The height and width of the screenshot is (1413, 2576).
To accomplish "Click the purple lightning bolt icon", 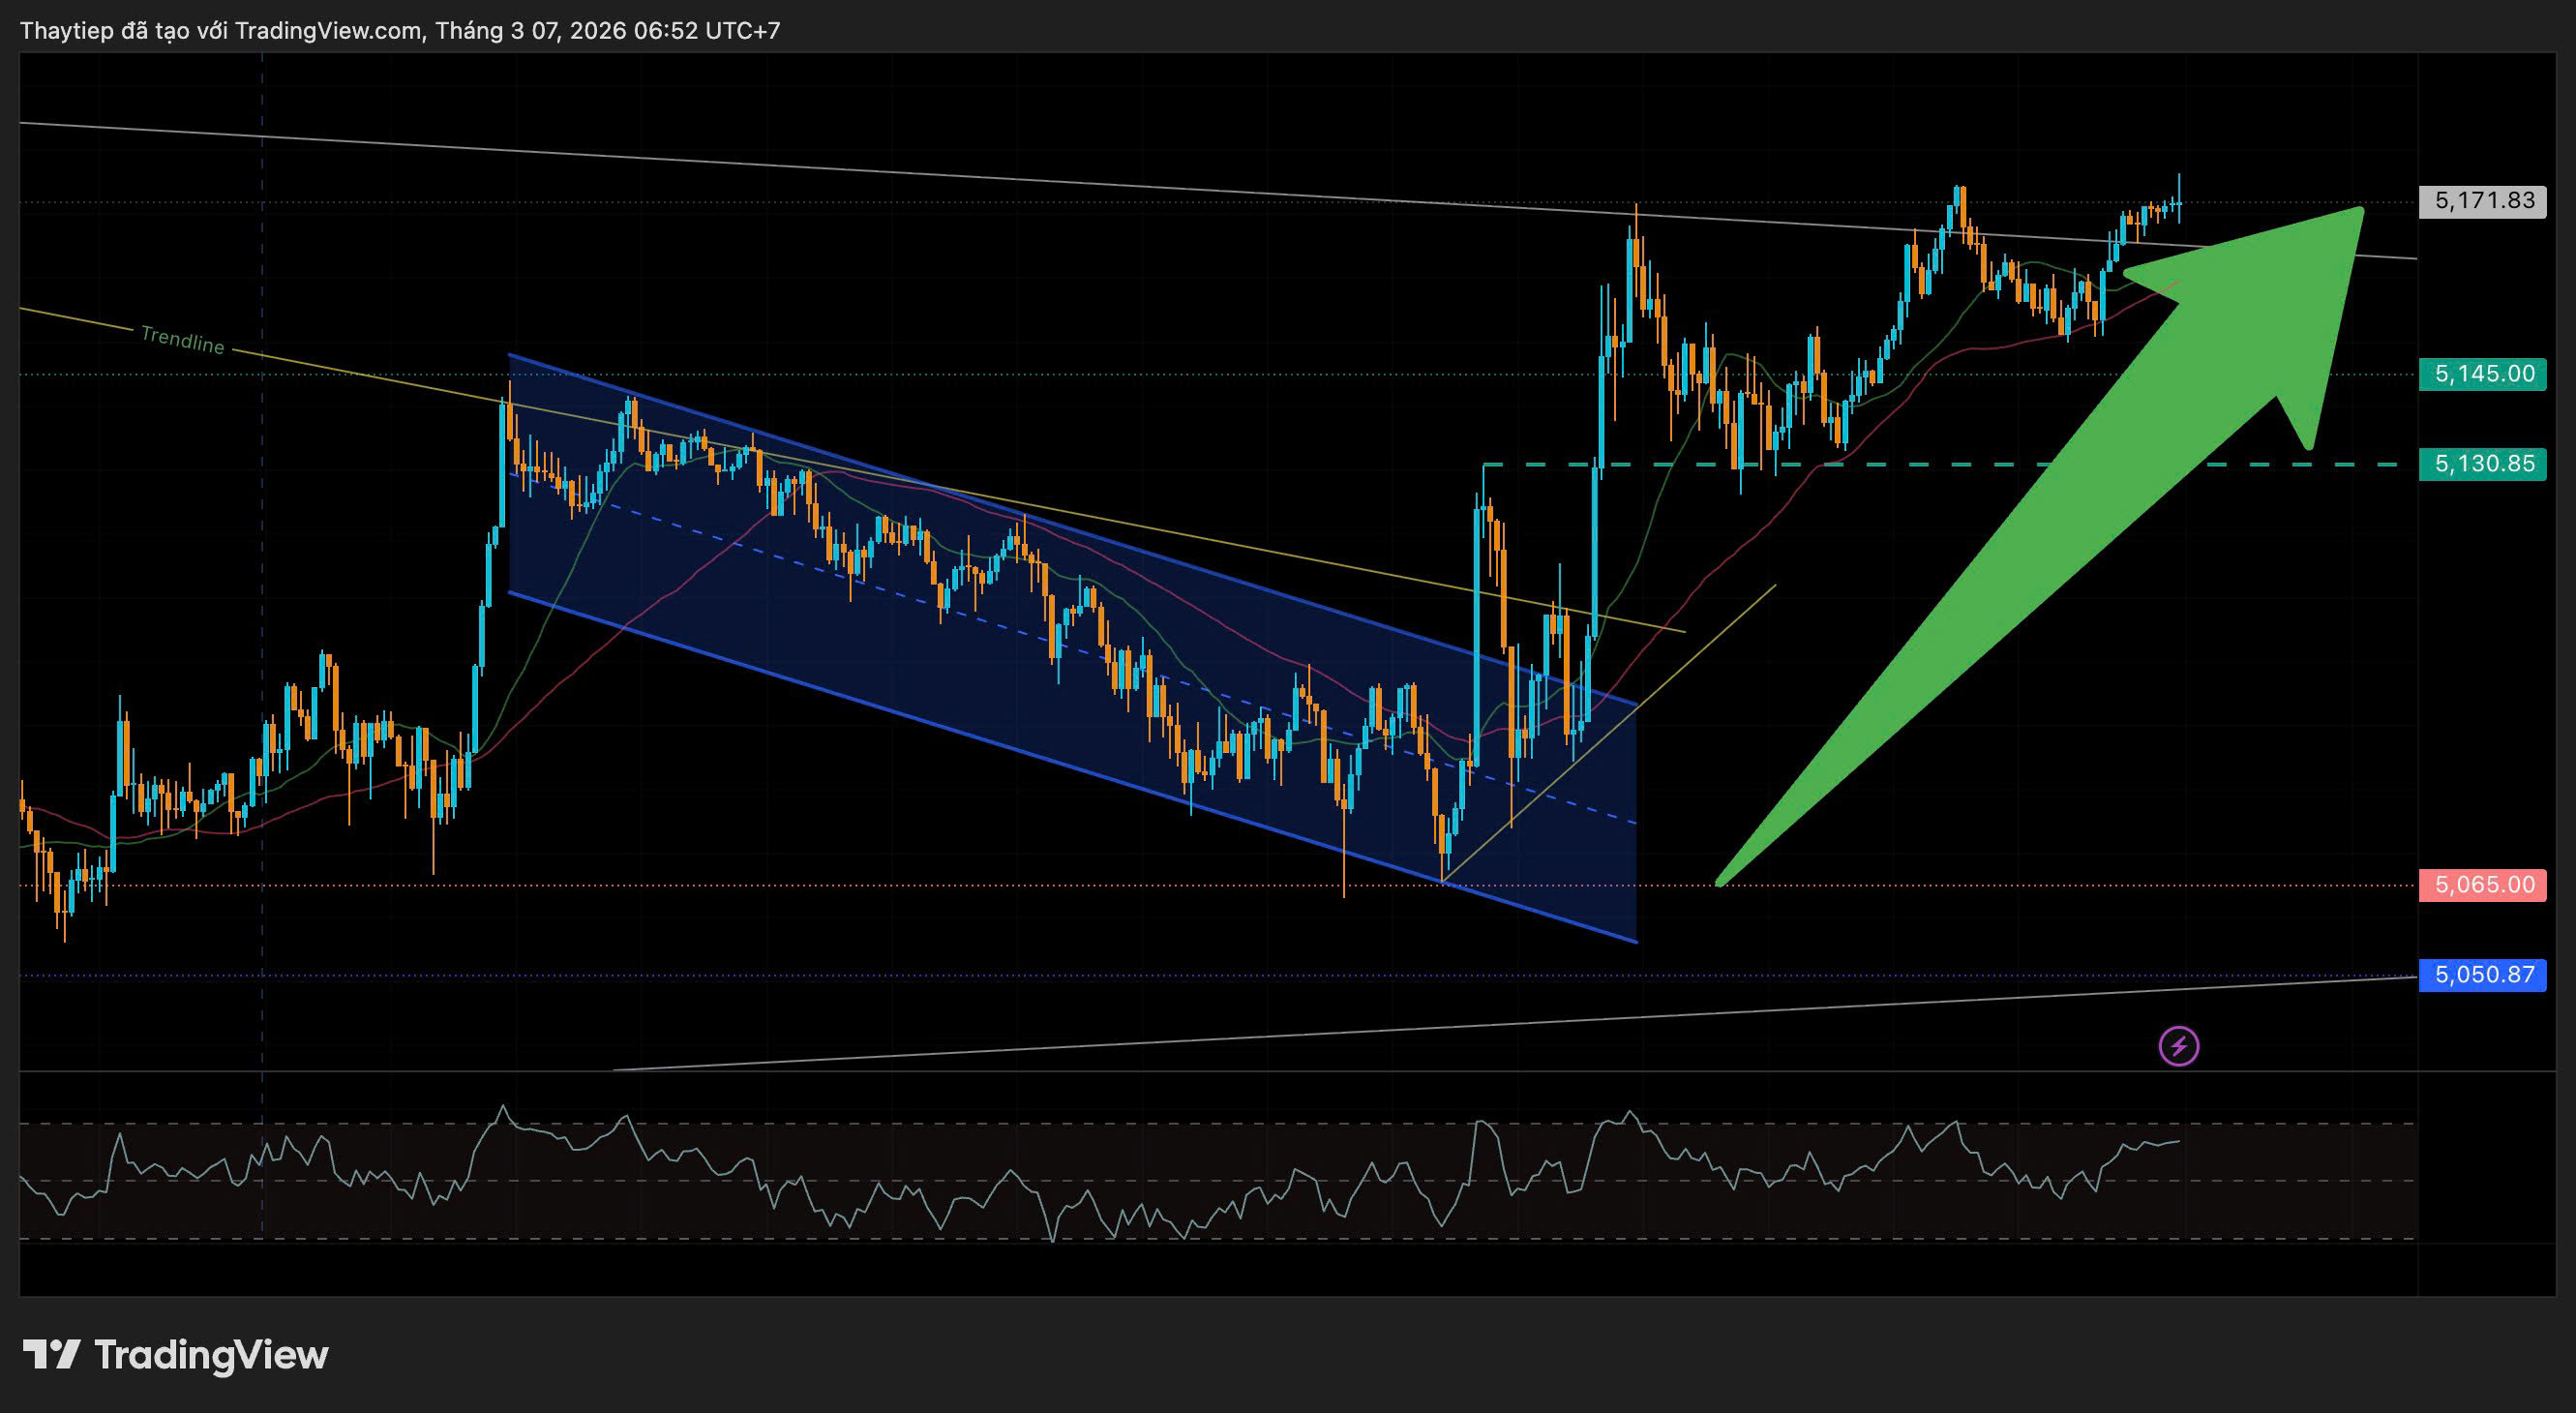I will 2178,1046.
